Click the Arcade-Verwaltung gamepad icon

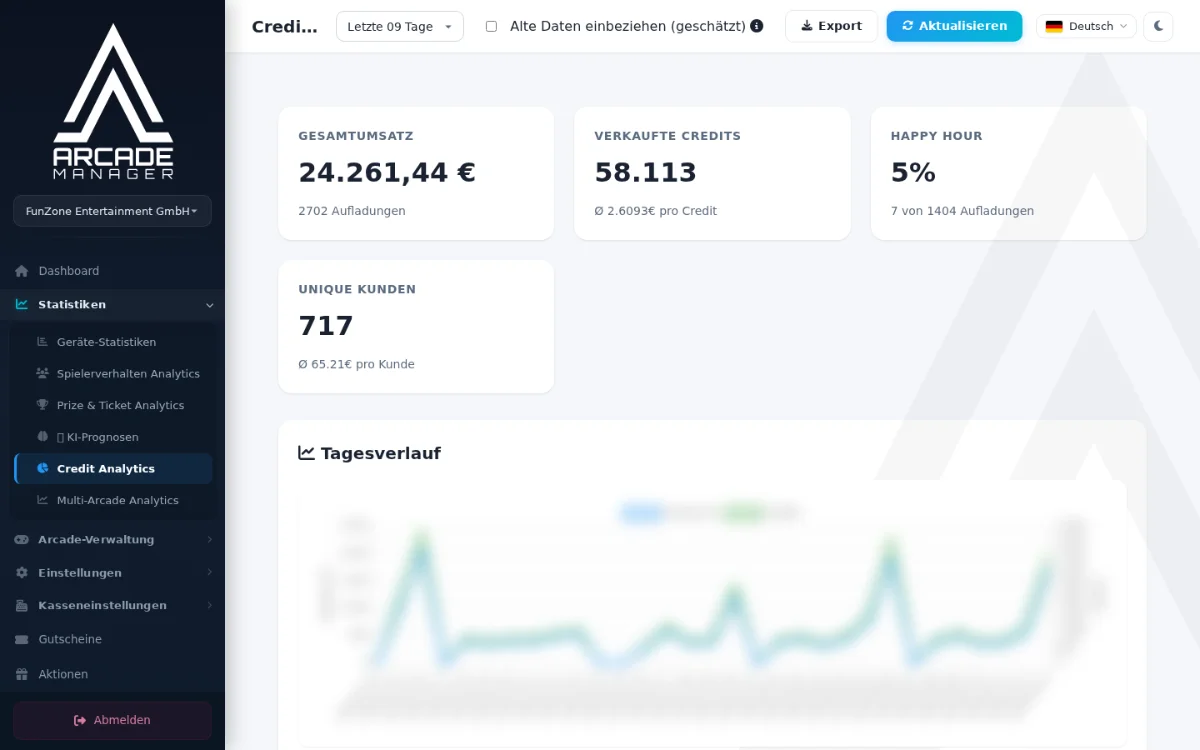click(x=22, y=540)
